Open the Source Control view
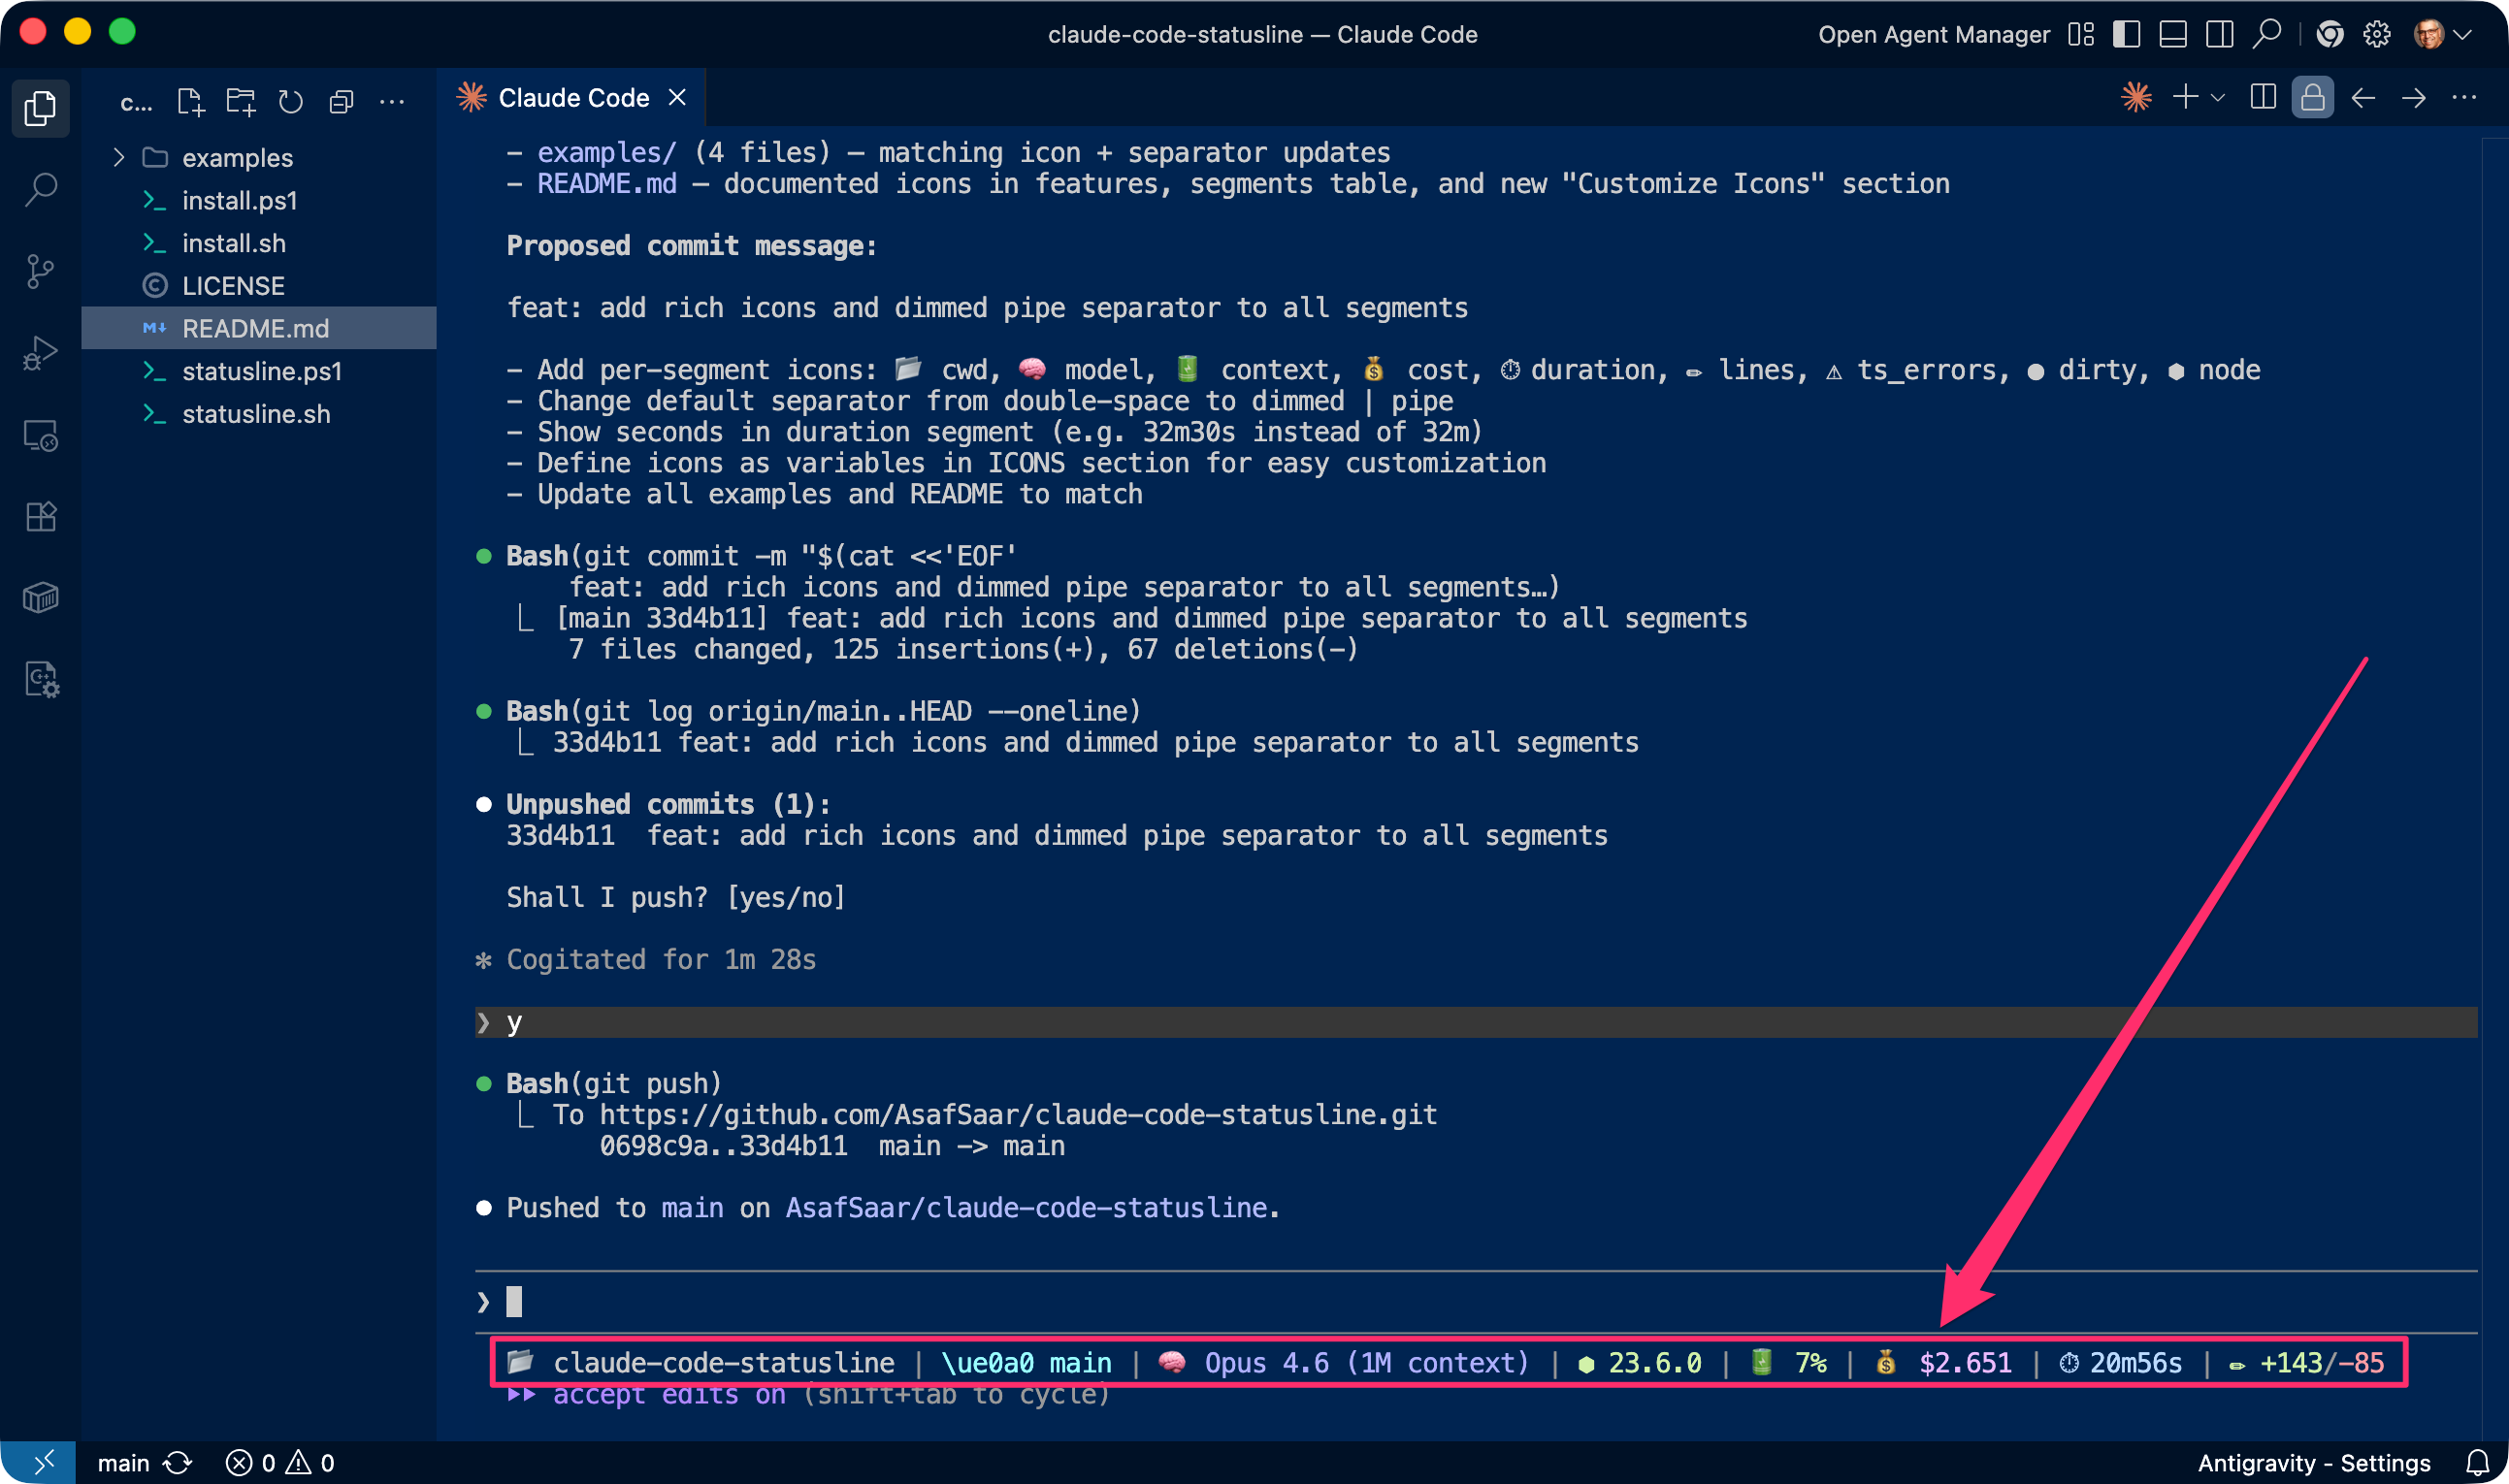The height and width of the screenshot is (1484, 2509). click(40, 271)
